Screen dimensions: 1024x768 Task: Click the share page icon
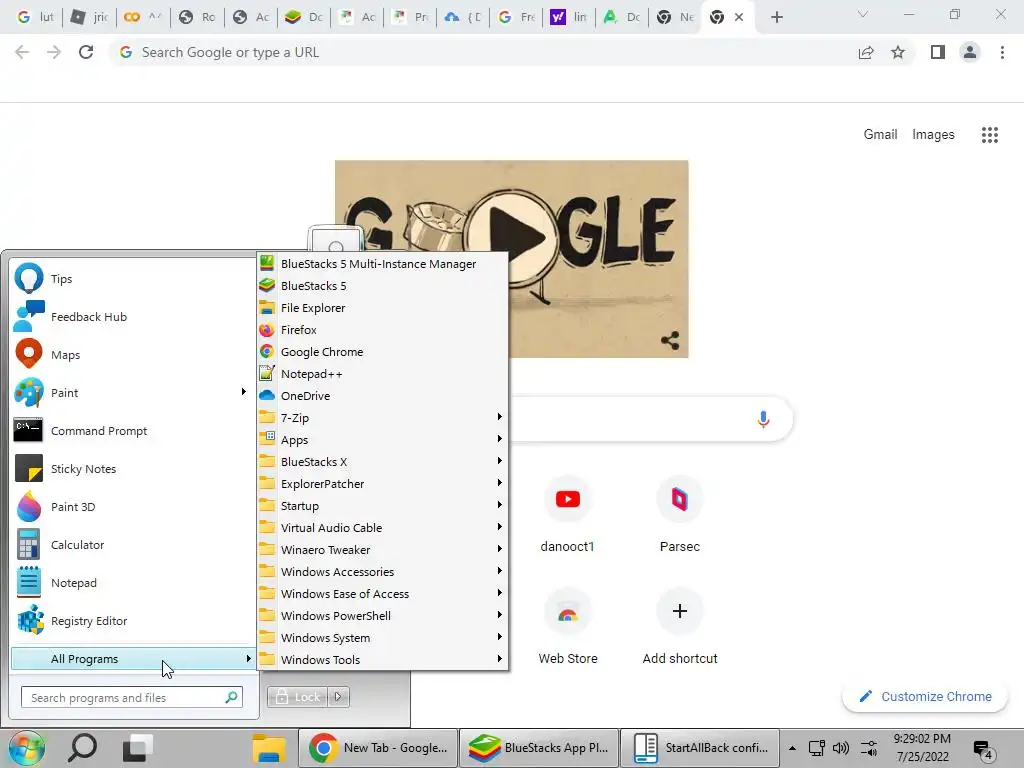point(866,52)
